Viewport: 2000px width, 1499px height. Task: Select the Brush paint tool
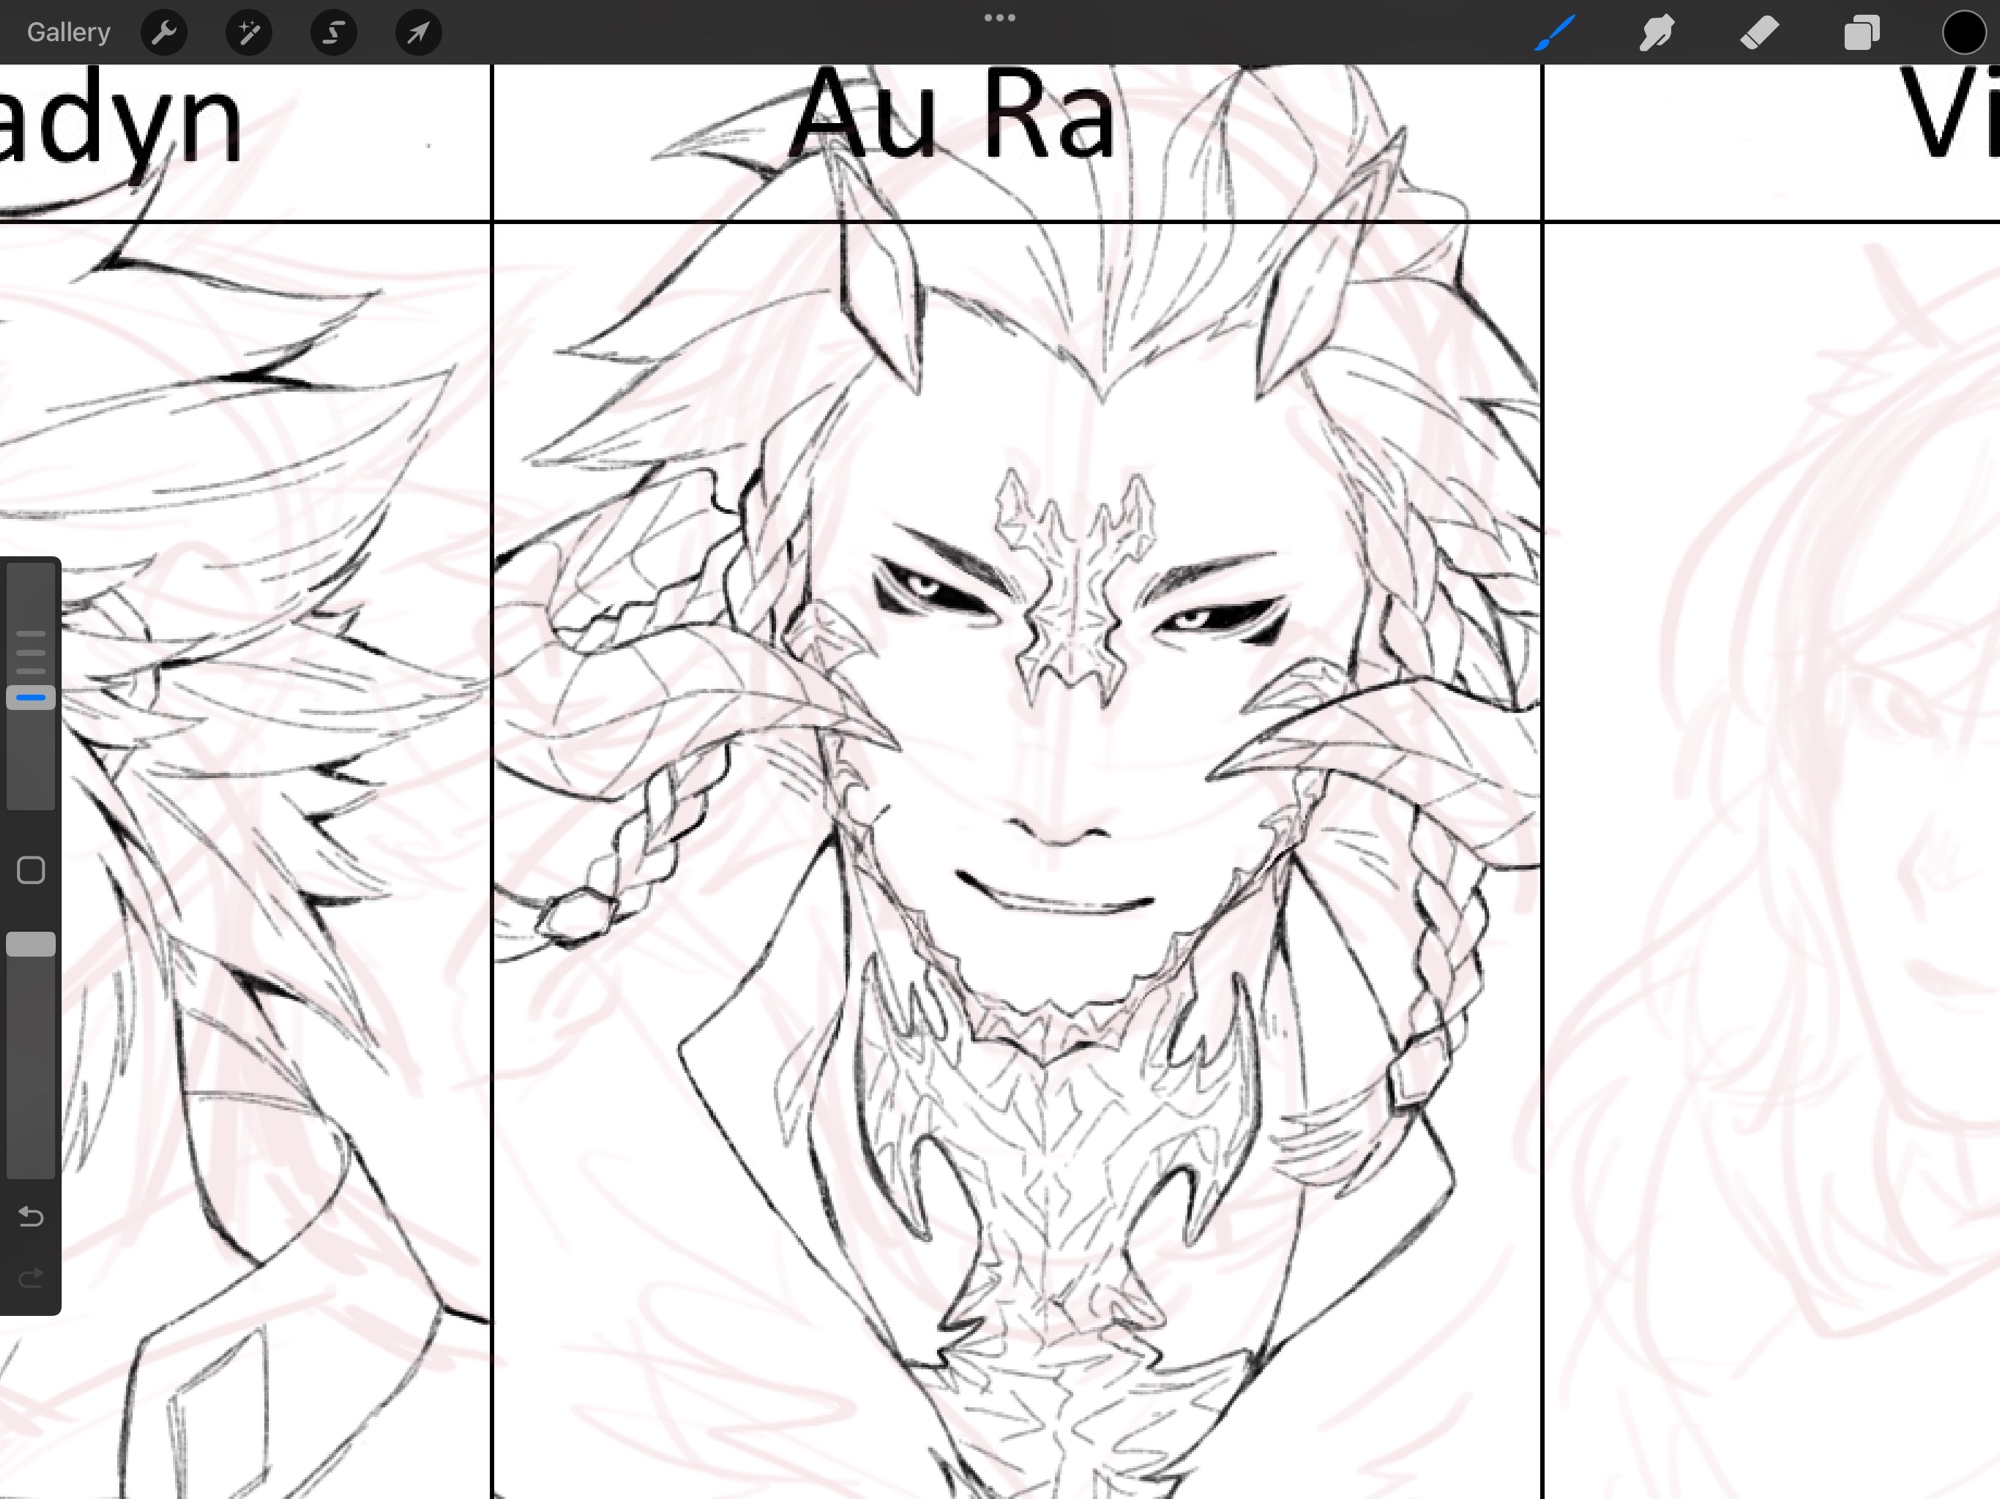(x=1556, y=33)
